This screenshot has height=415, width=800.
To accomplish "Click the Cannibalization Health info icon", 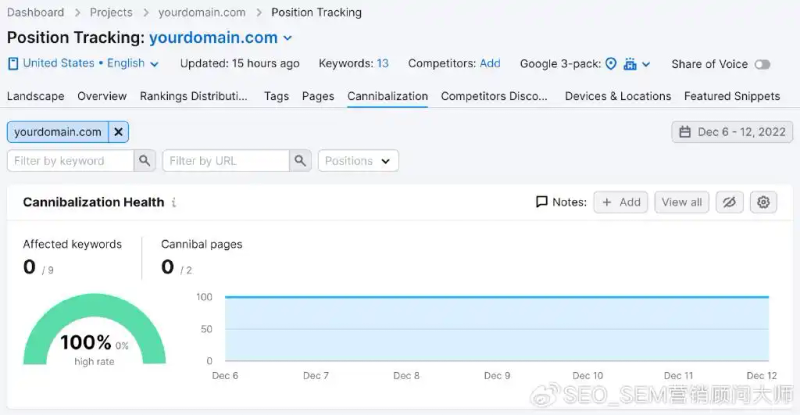I will (x=174, y=203).
